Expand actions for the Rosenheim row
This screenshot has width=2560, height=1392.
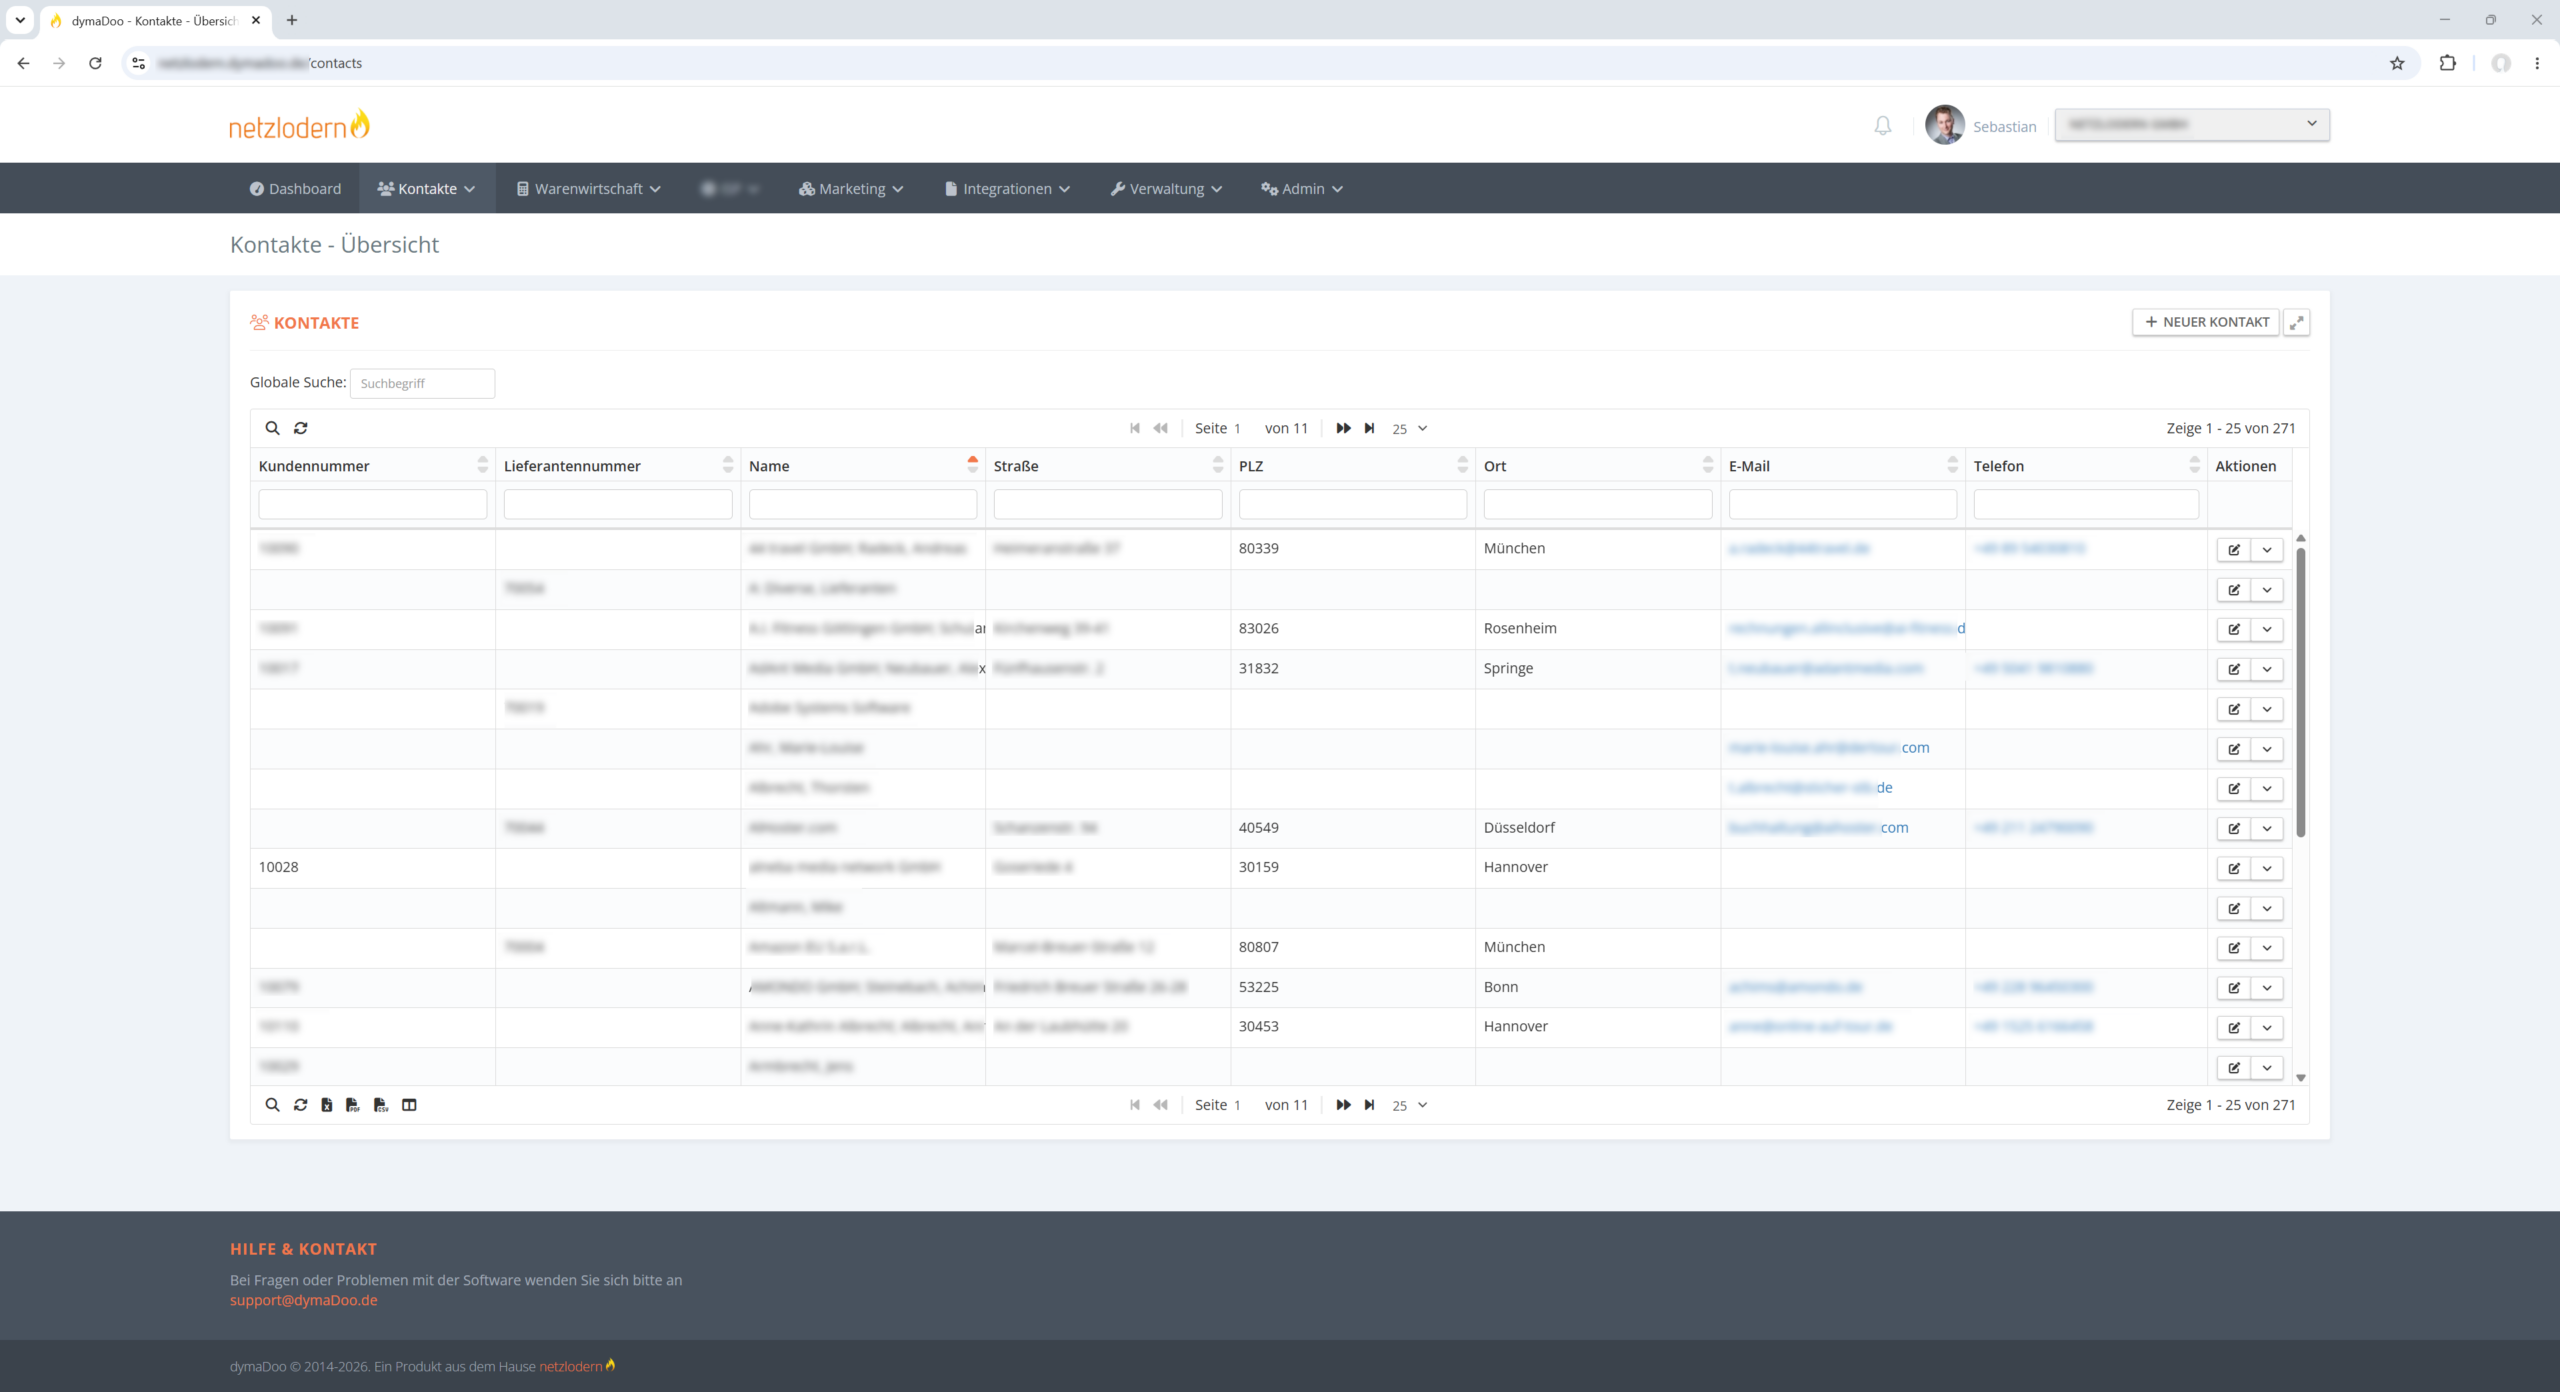(2267, 629)
